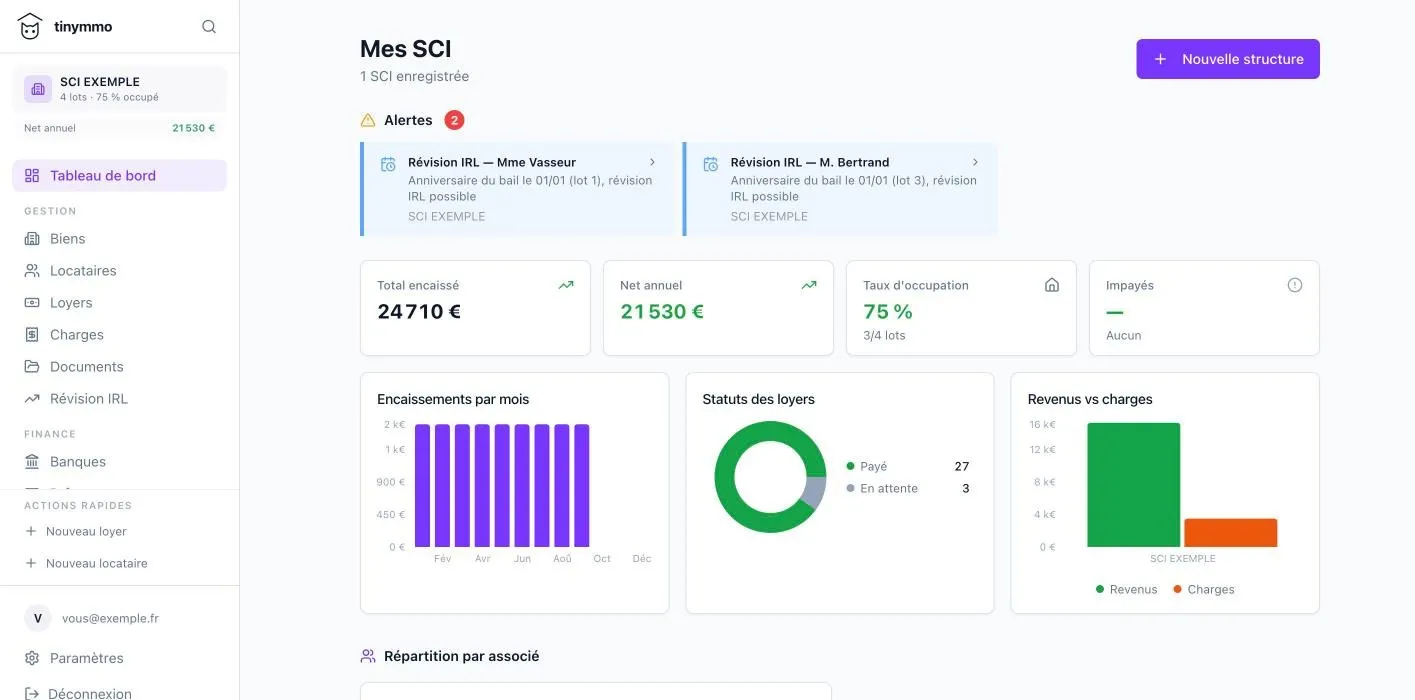This screenshot has height=700, width=1415.
Task: Click the house icon on Taux d'occupation card
Action: pyautogui.click(x=1052, y=285)
